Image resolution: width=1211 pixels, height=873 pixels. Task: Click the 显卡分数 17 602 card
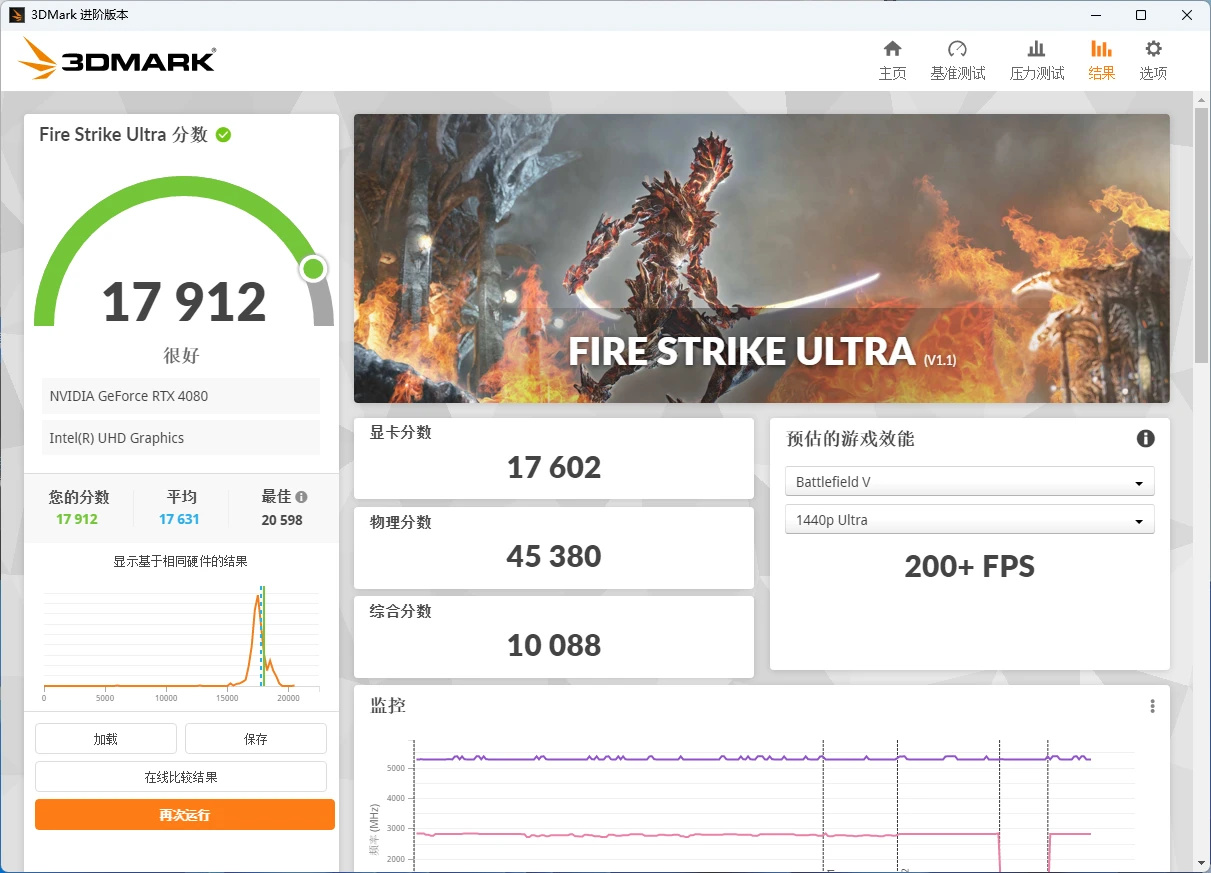pyautogui.click(x=554, y=458)
